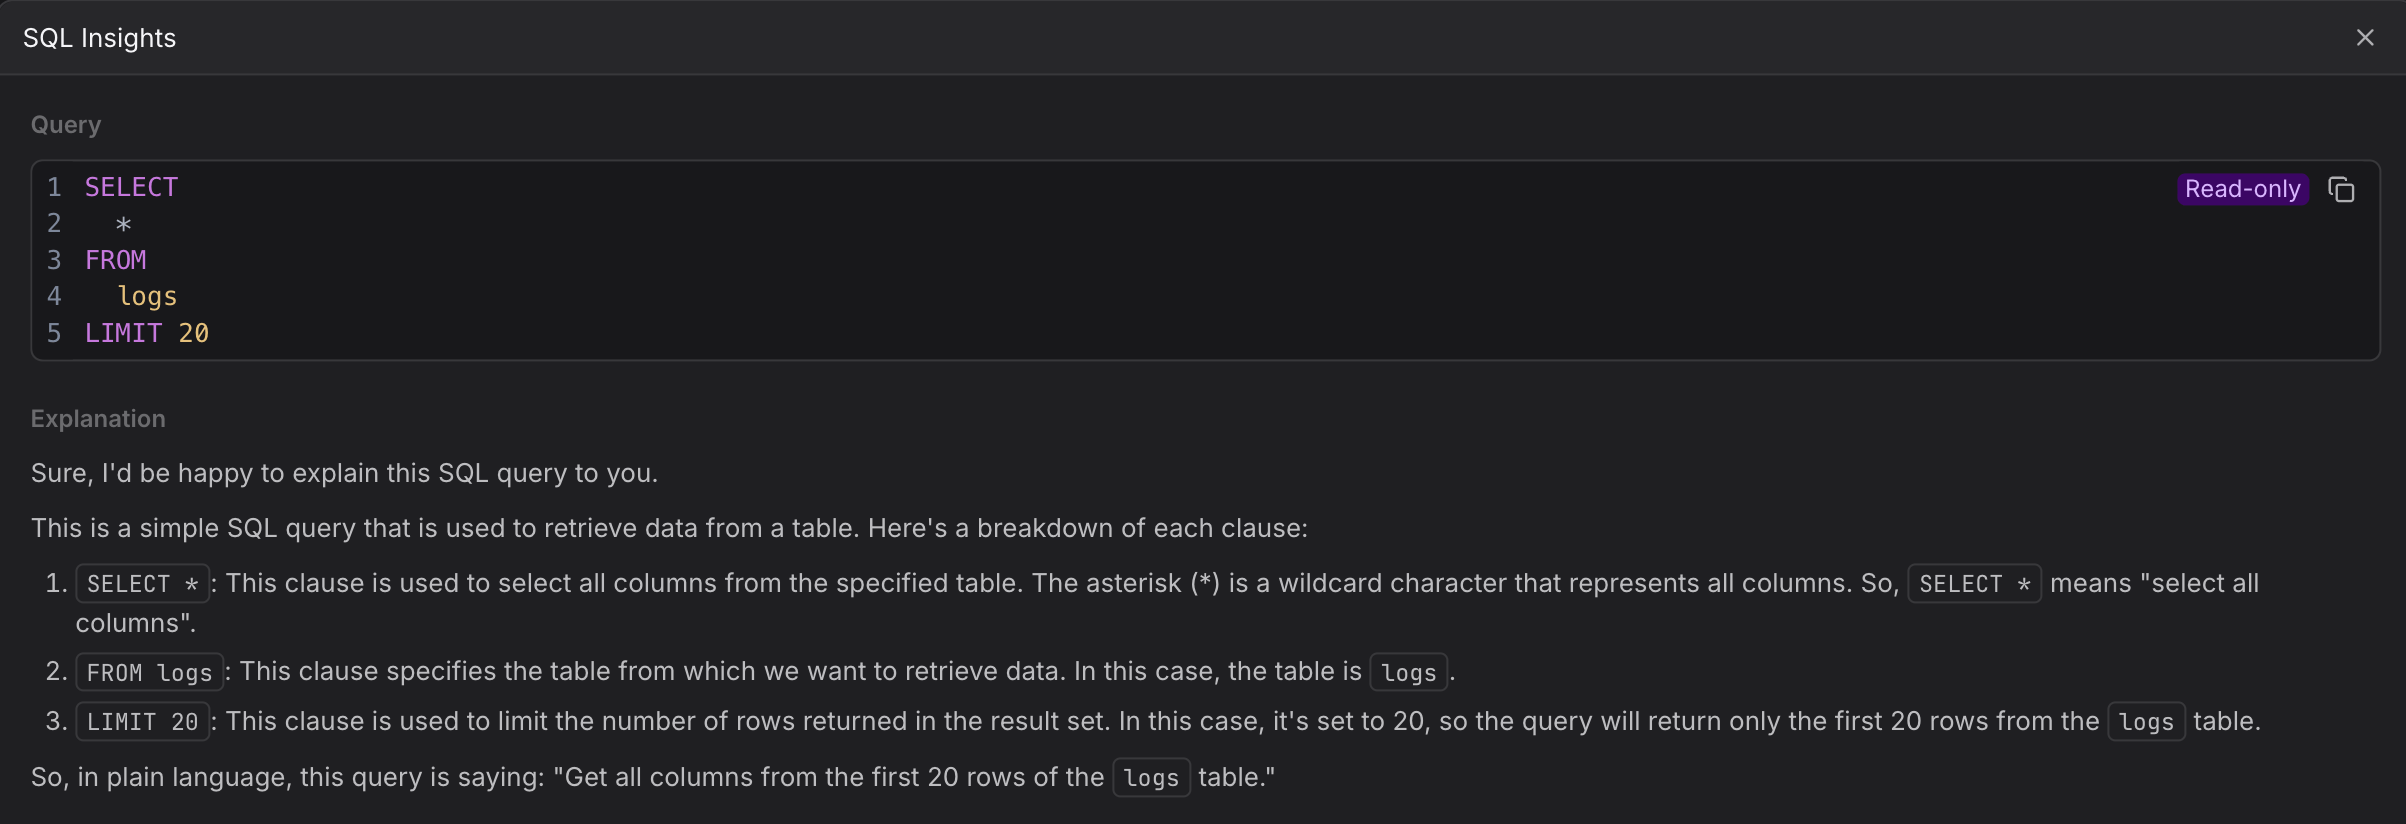This screenshot has height=824, width=2406.
Task: Click the LIMIT 20 code chip
Action: pos(141,721)
